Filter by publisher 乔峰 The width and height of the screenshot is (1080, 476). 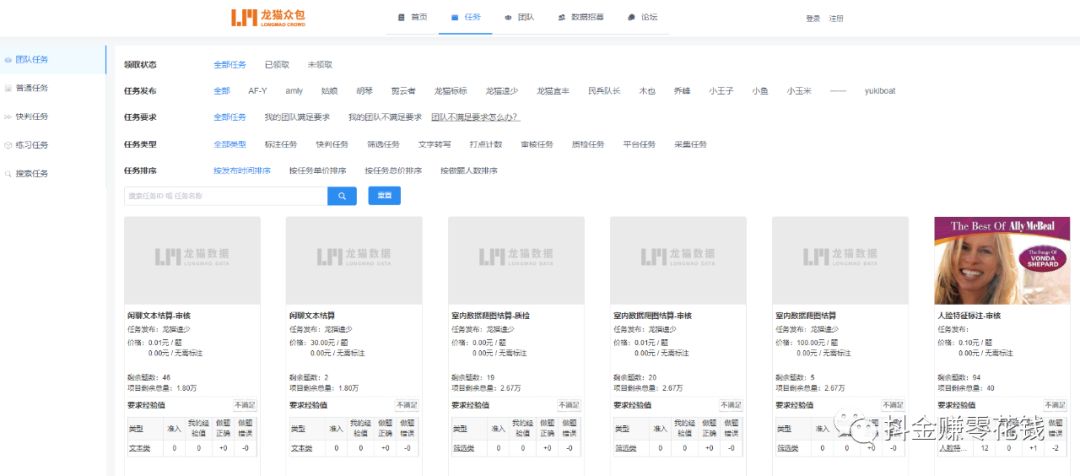coord(682,91)
